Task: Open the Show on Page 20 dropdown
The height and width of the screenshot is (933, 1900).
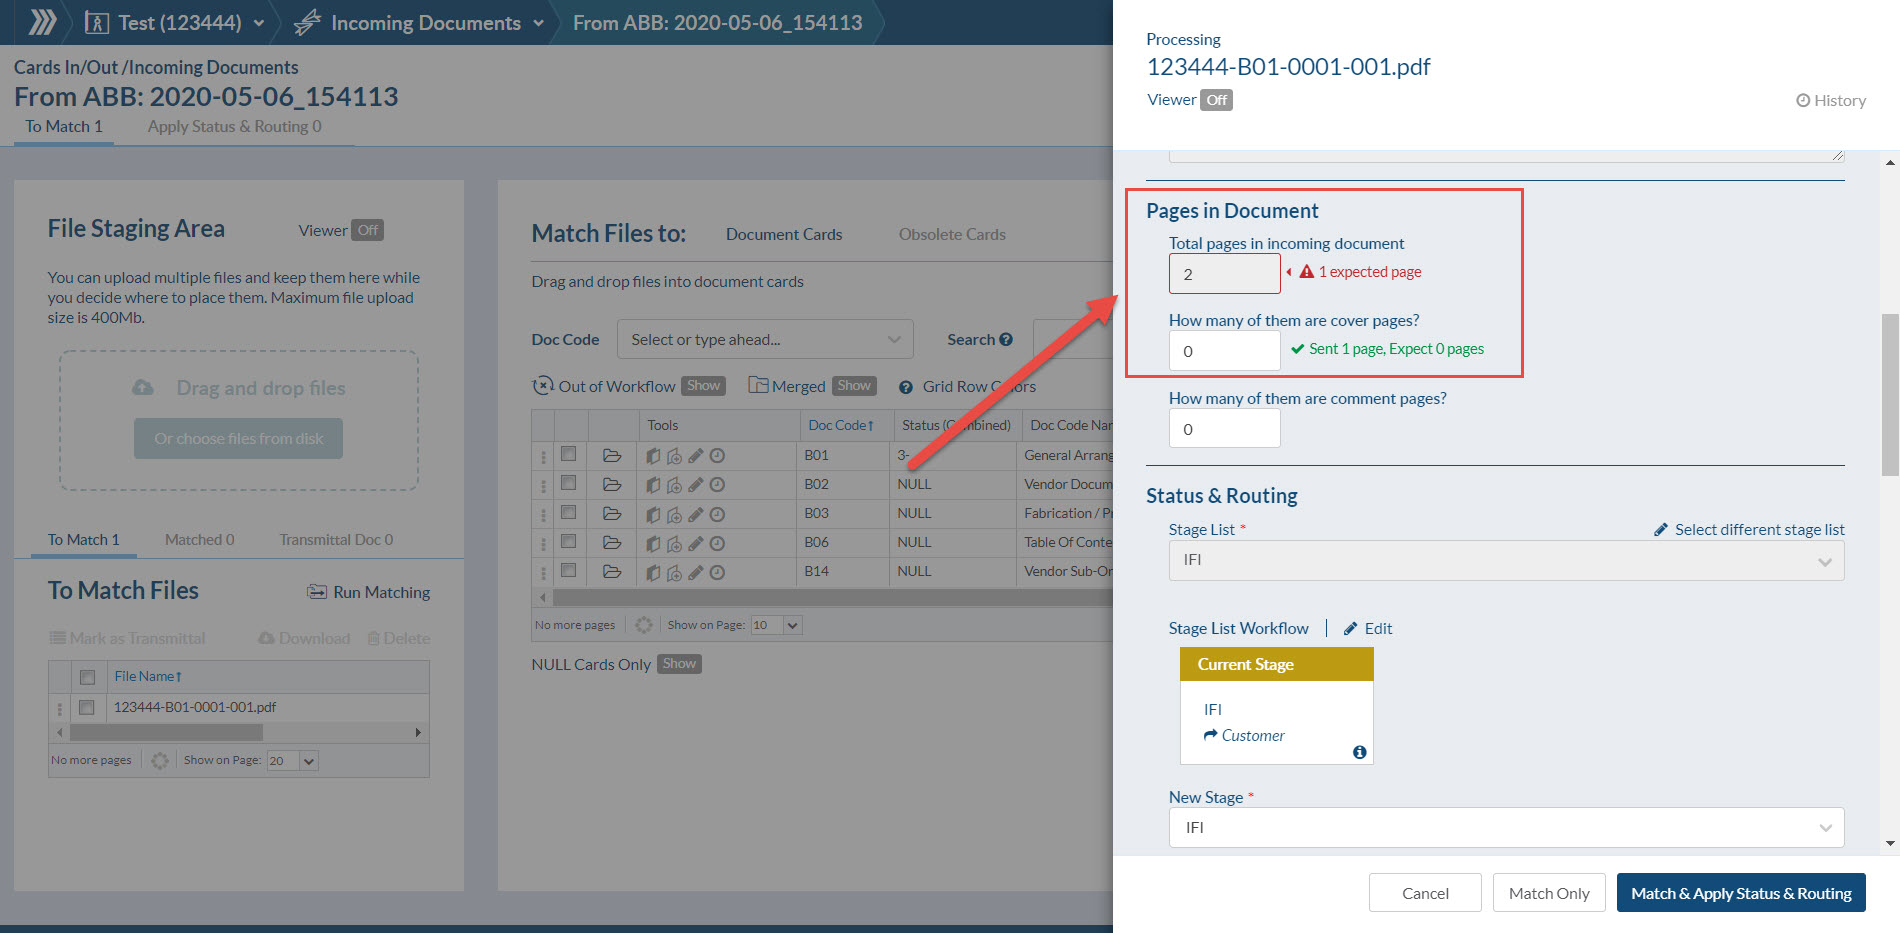Action: pyautogui.click(x=293, y=761)
